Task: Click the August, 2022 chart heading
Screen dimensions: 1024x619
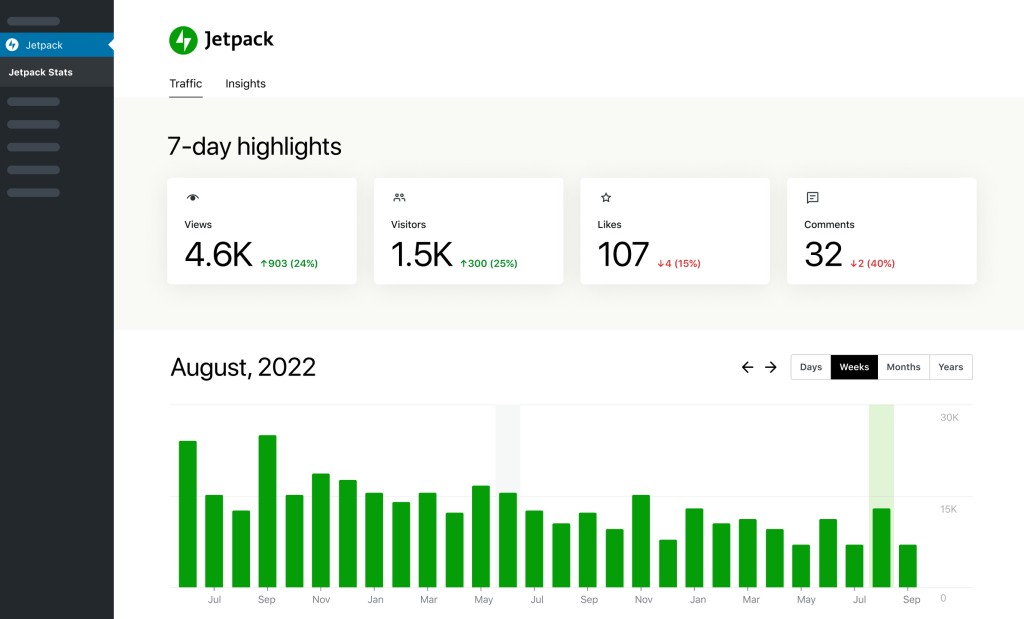Action: coord(243,367)
